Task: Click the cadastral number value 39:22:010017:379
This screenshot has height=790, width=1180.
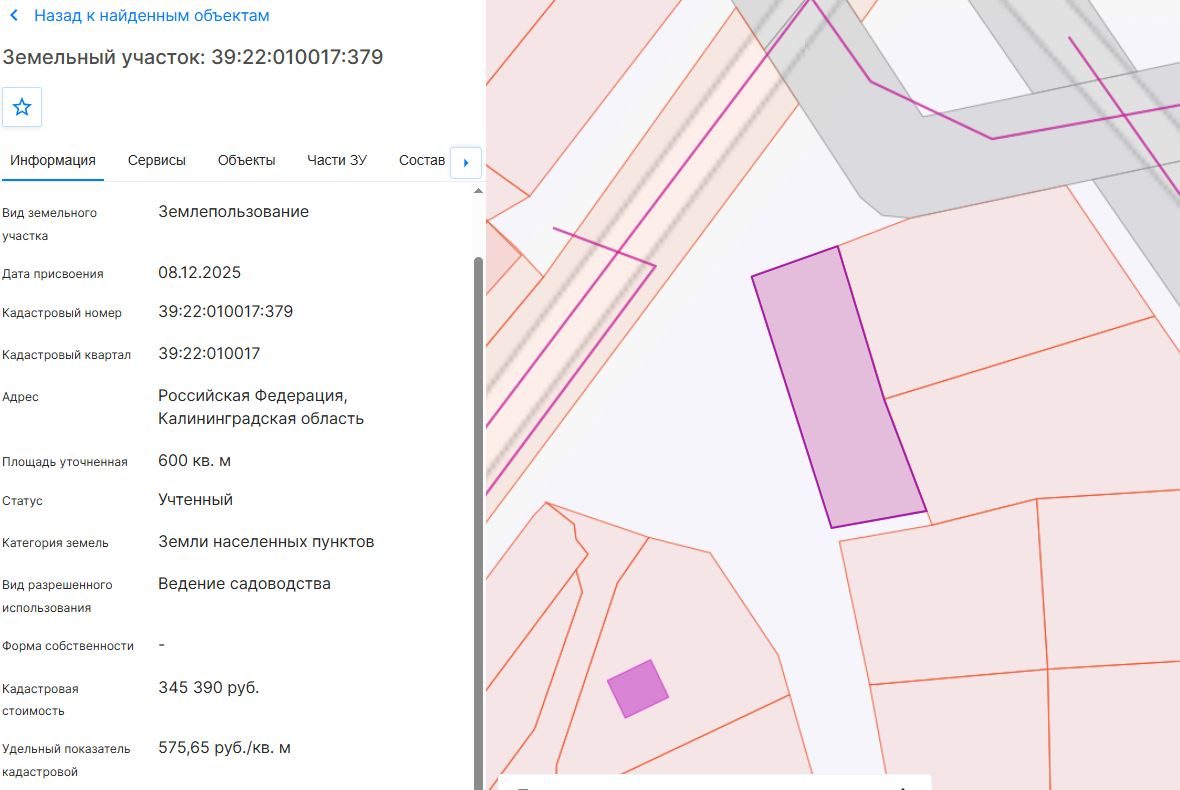Action: click(226, 311)
